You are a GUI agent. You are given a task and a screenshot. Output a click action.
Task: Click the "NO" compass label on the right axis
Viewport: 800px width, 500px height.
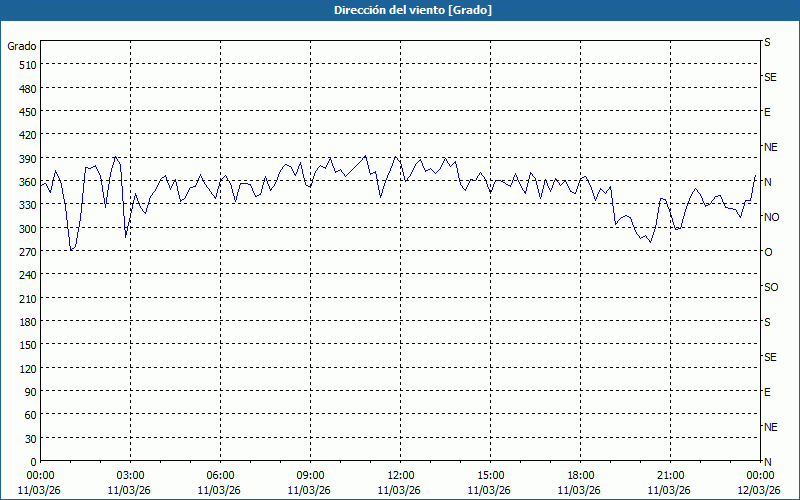pos(770,217)
